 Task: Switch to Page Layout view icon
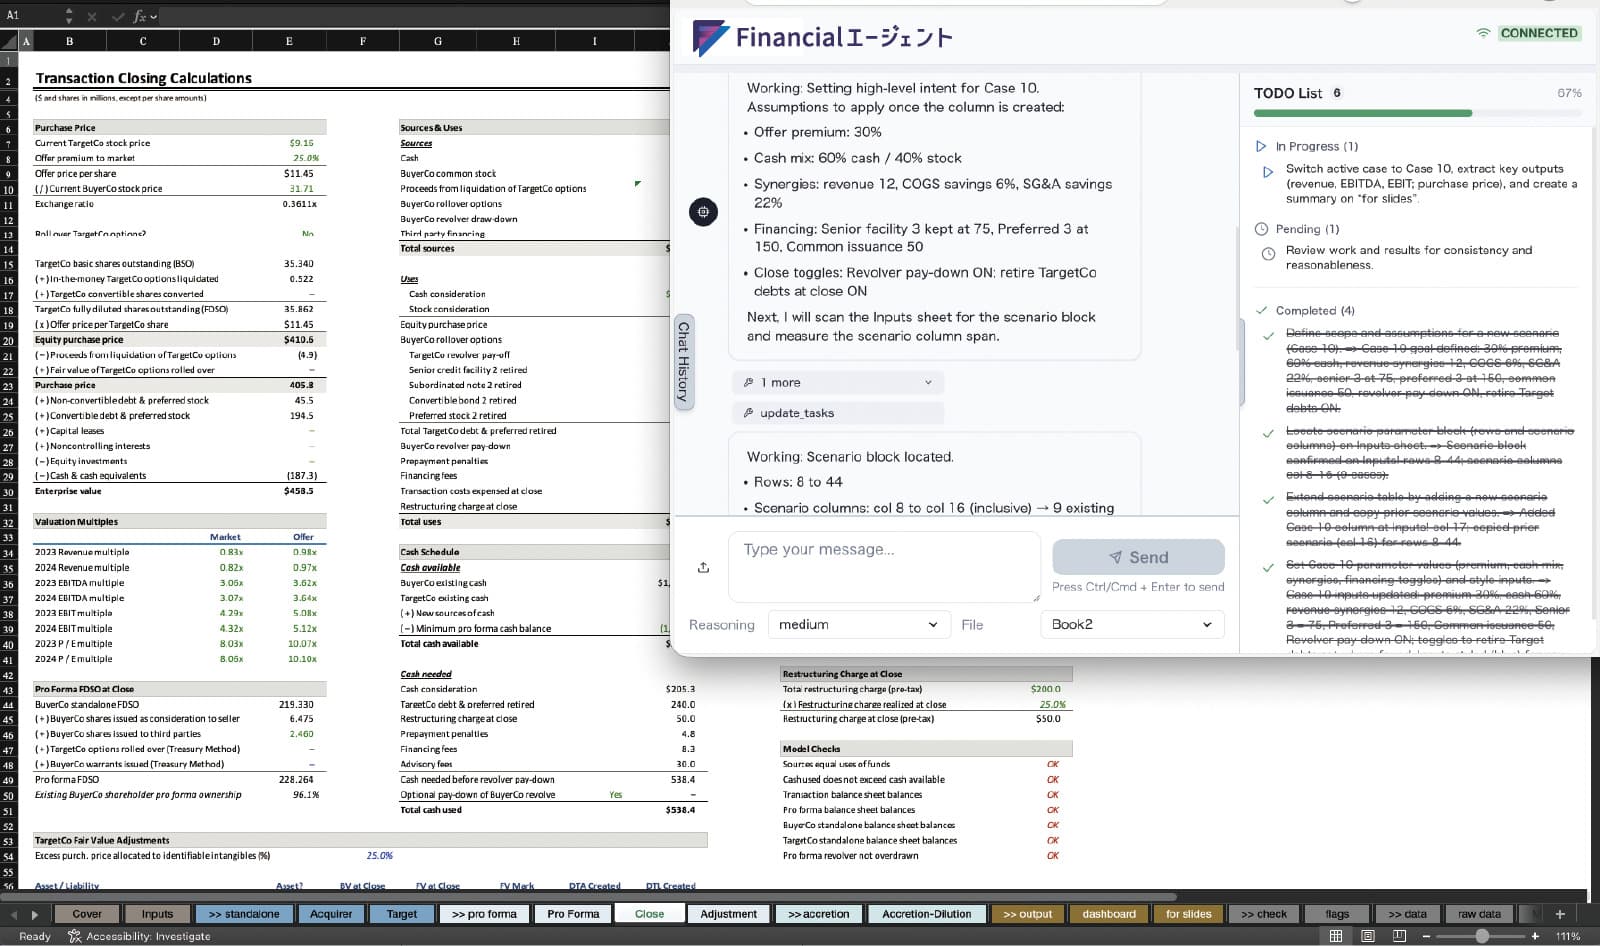pyautogui.click(x=1367, y=936)
